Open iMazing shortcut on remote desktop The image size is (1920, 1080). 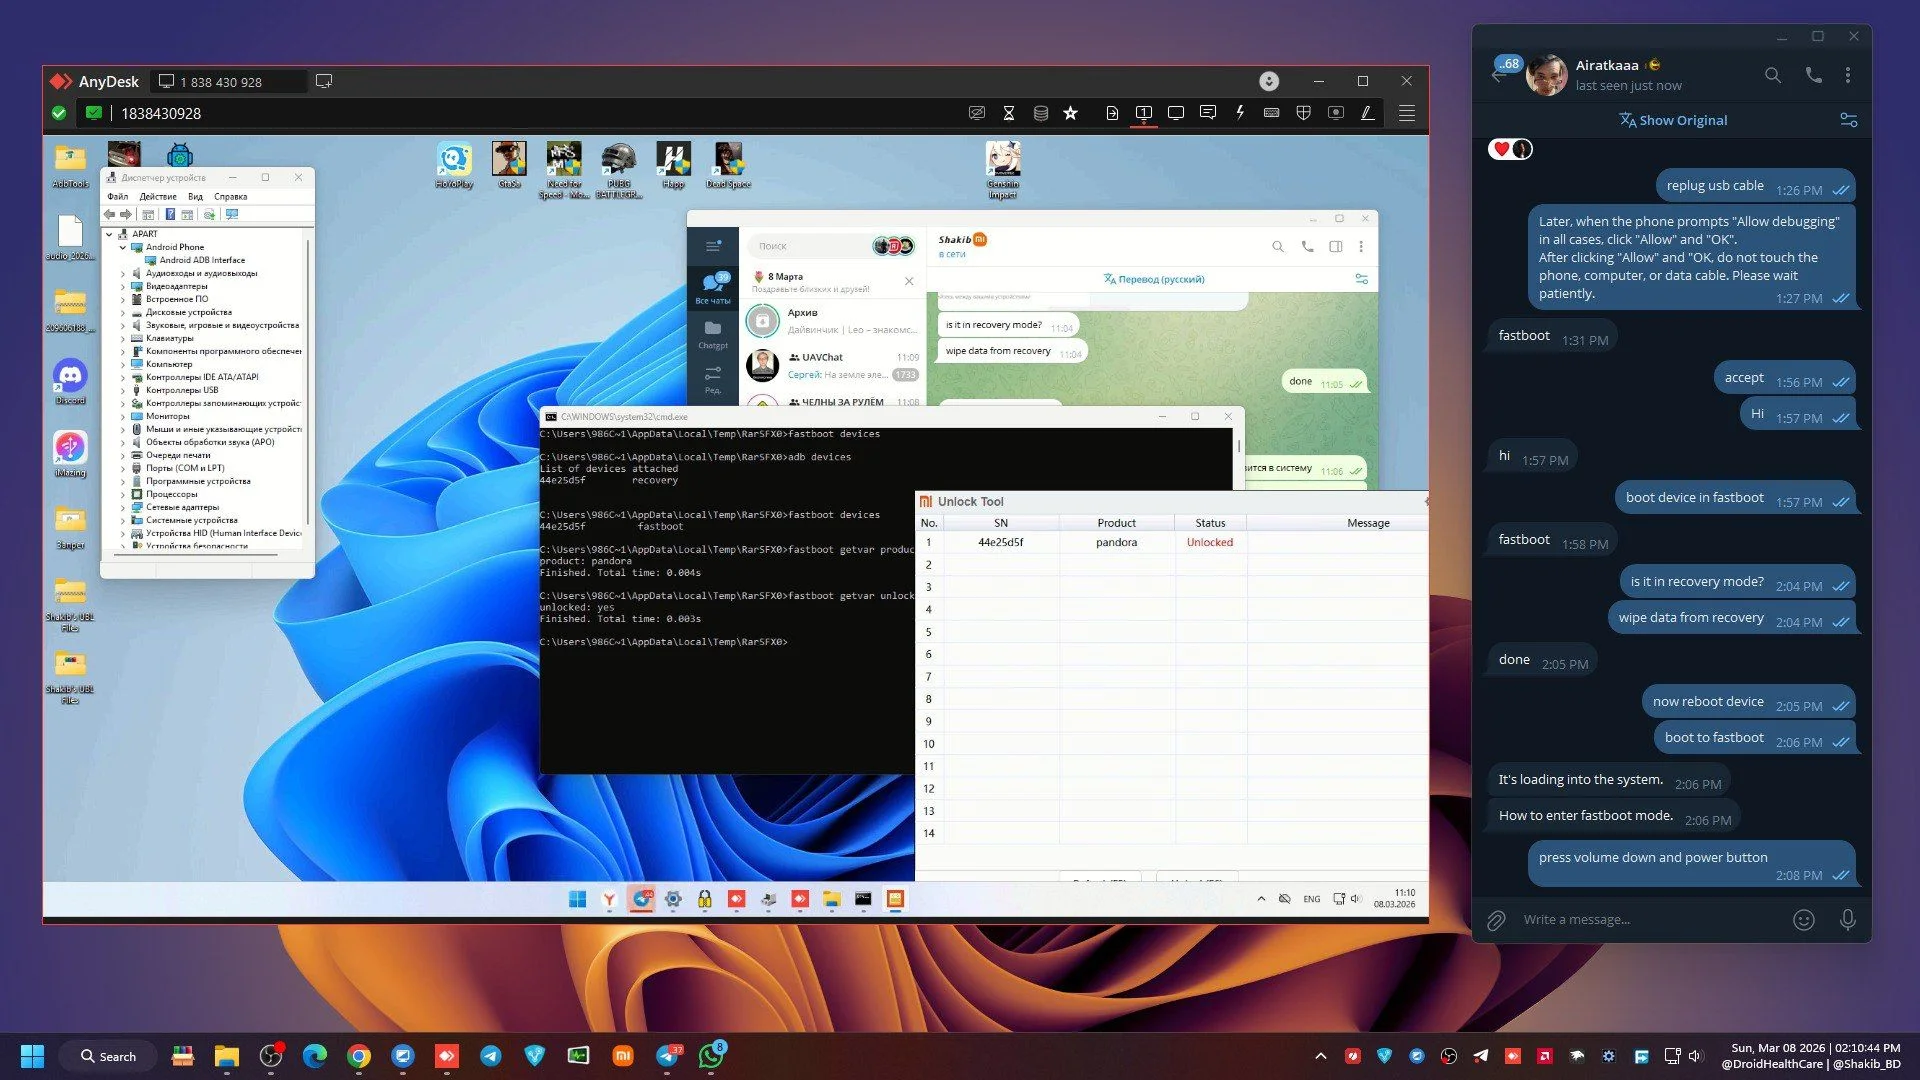70,453
